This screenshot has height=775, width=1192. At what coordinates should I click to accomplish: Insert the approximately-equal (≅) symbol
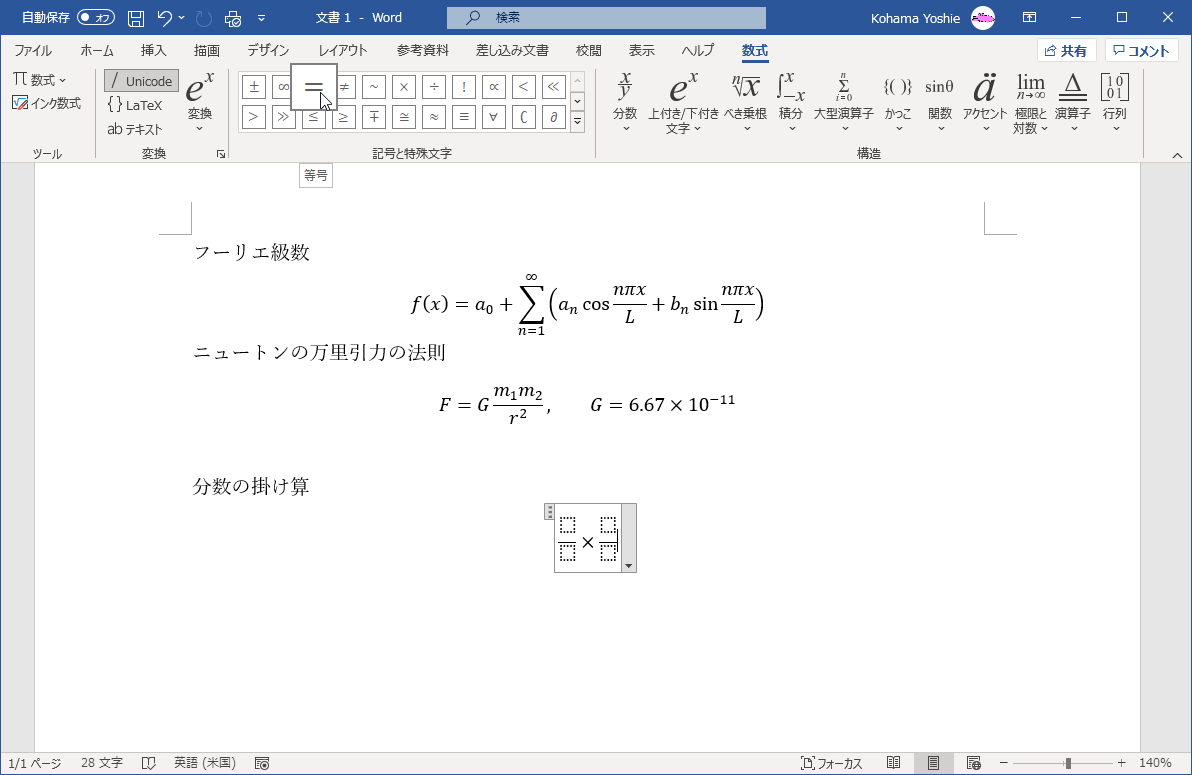(404, 117)
